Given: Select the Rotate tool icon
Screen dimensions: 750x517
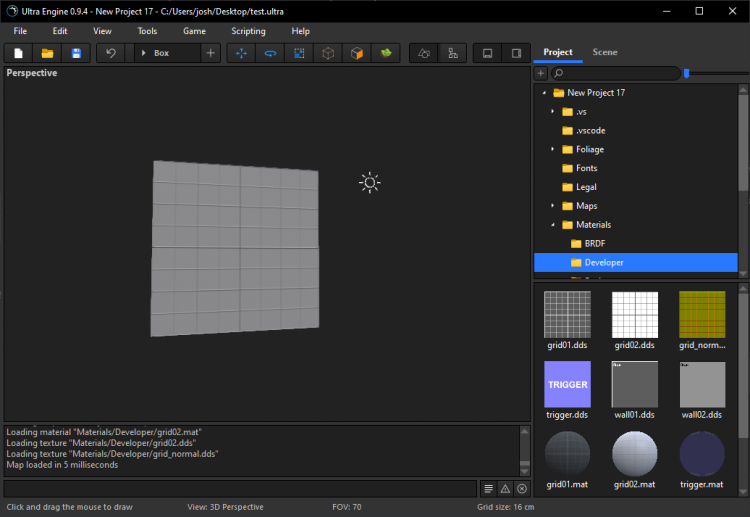Looking at the screenshot, I should tap(270, 53).
